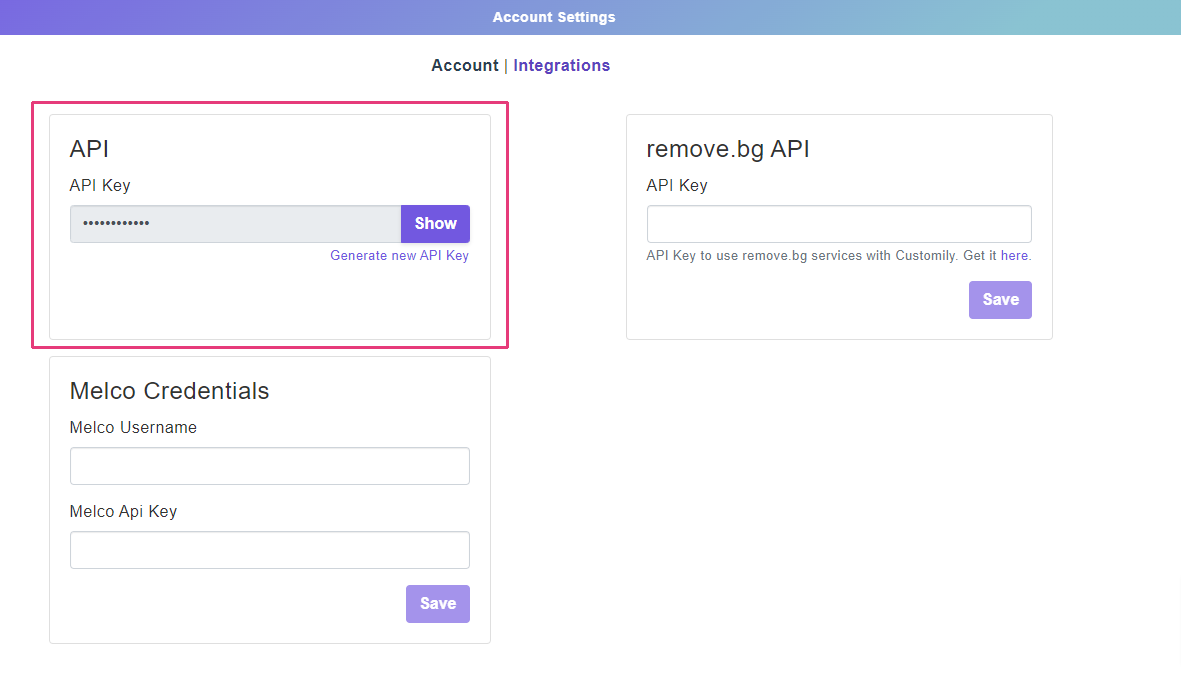Viewport: 1181px width, 684px height.
Task: Open the Account tab
Action: (x=464, y=66)
